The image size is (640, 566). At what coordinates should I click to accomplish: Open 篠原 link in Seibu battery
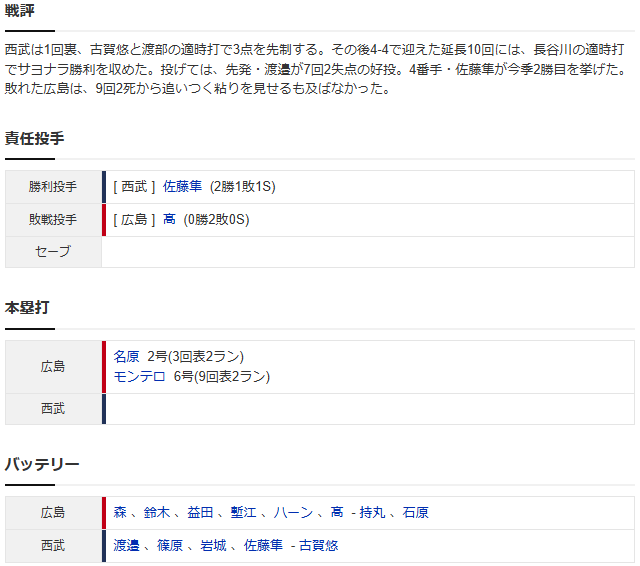click(x=170, y=545)
